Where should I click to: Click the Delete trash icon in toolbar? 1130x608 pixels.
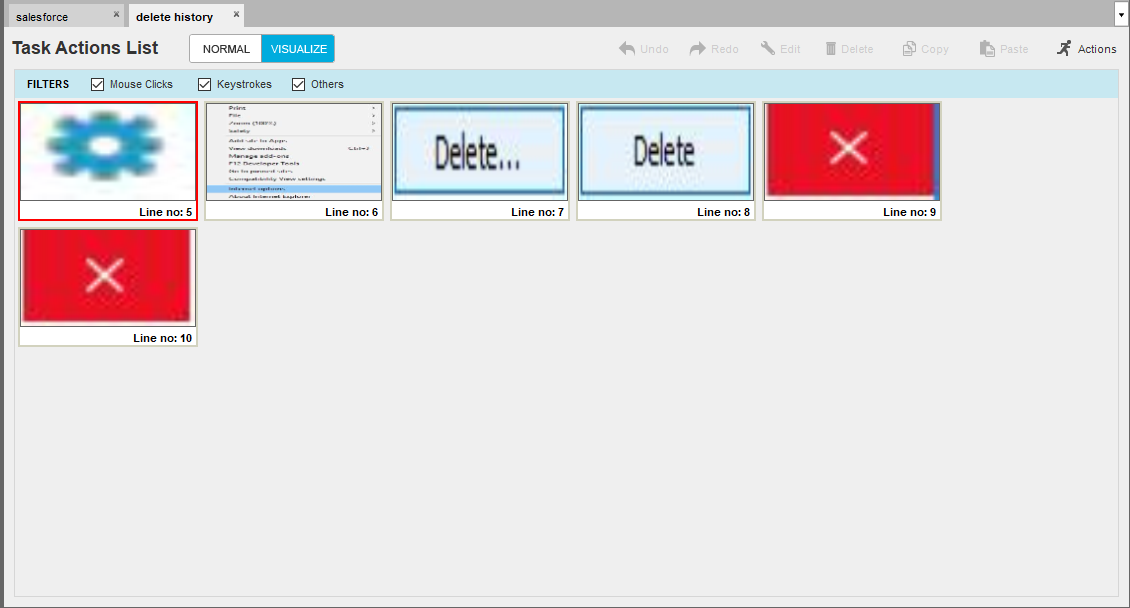pyautogui.click(x=830, y=48)
